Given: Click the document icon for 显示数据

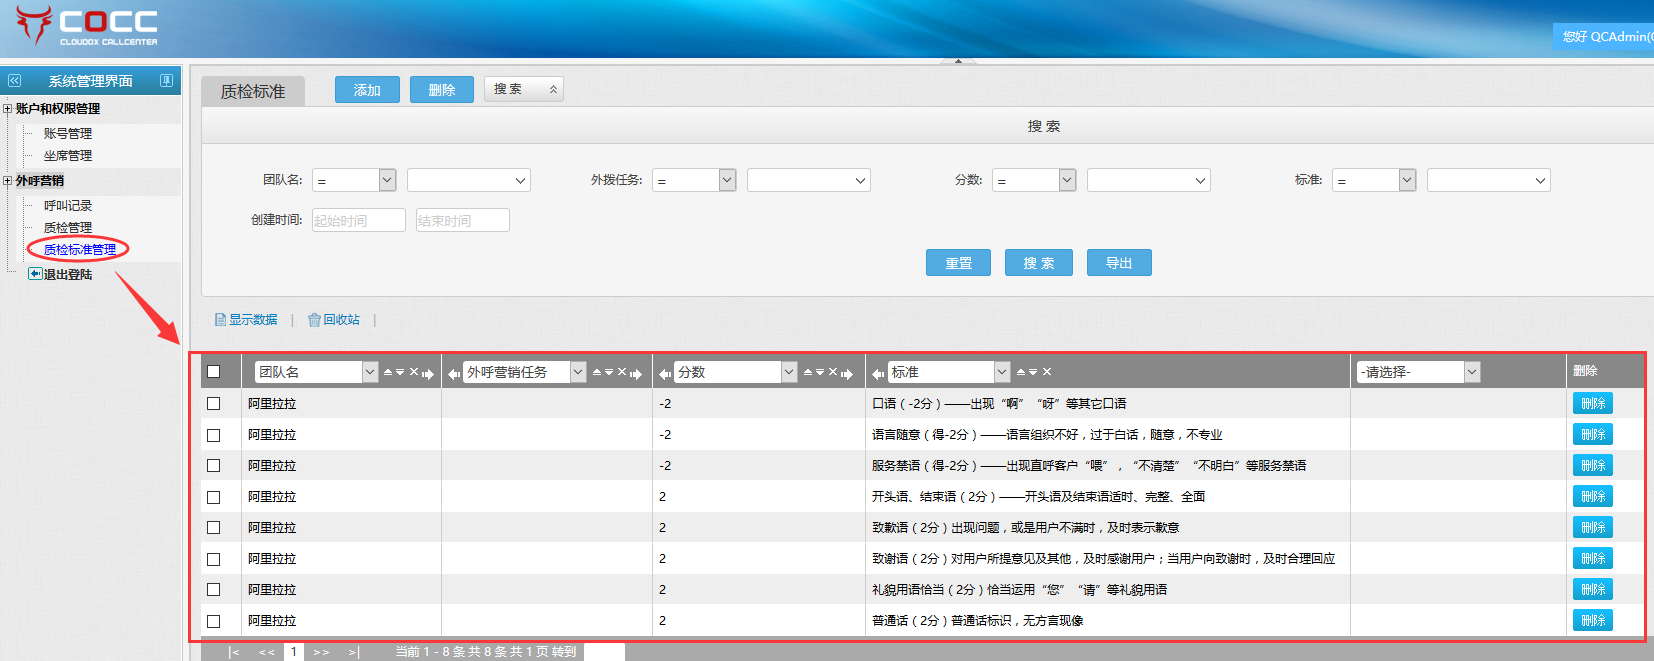Looking at the screenshot, I should pyautogui.click(x=220, y=320).
